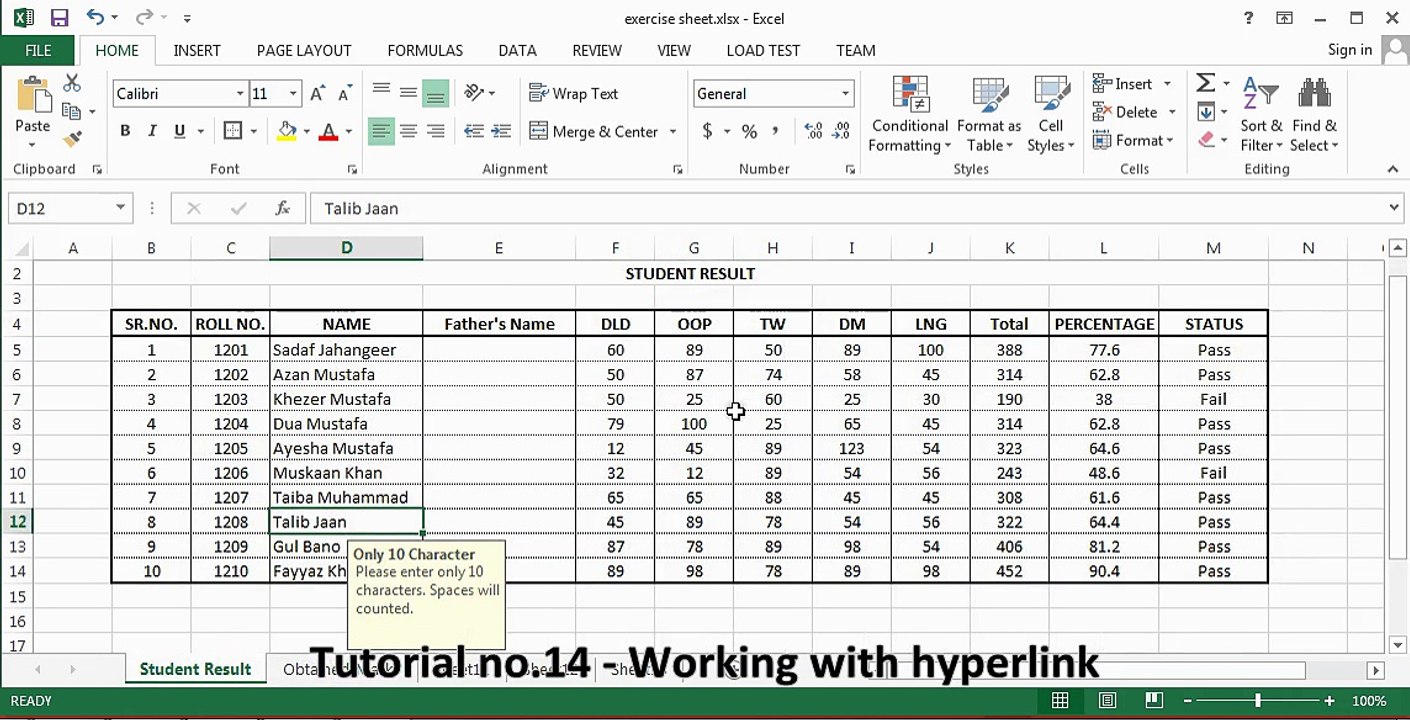Increase decimal places

(x=813, y=131)
